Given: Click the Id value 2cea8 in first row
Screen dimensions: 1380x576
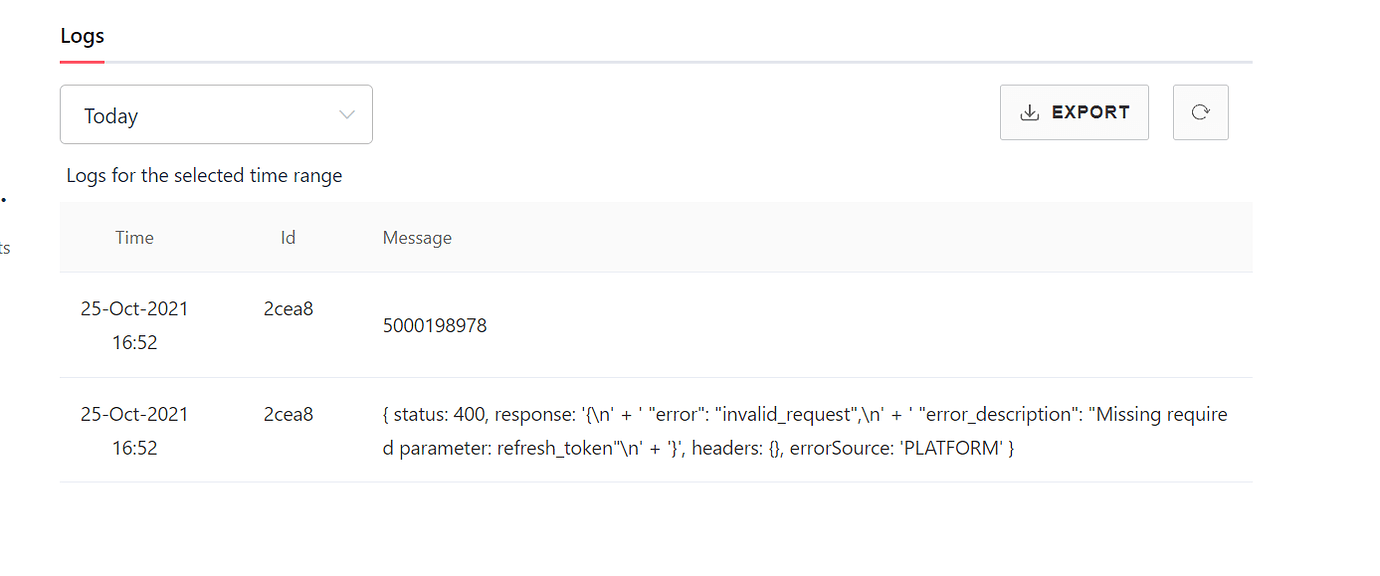Looking at the screenshot, I should 288,308.
